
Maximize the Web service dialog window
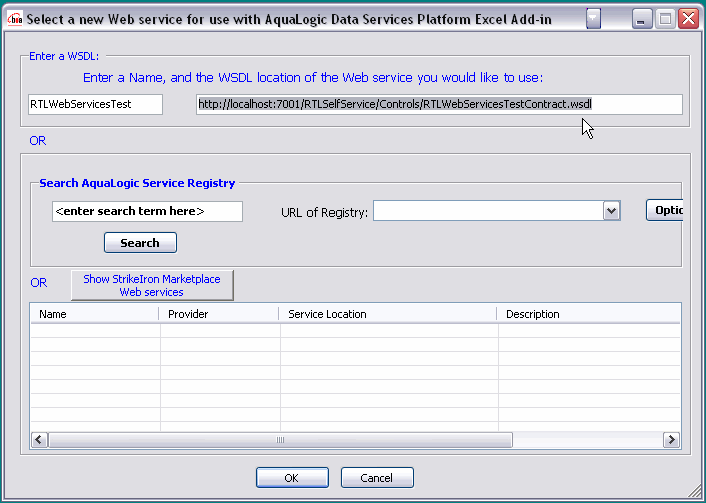665,19
